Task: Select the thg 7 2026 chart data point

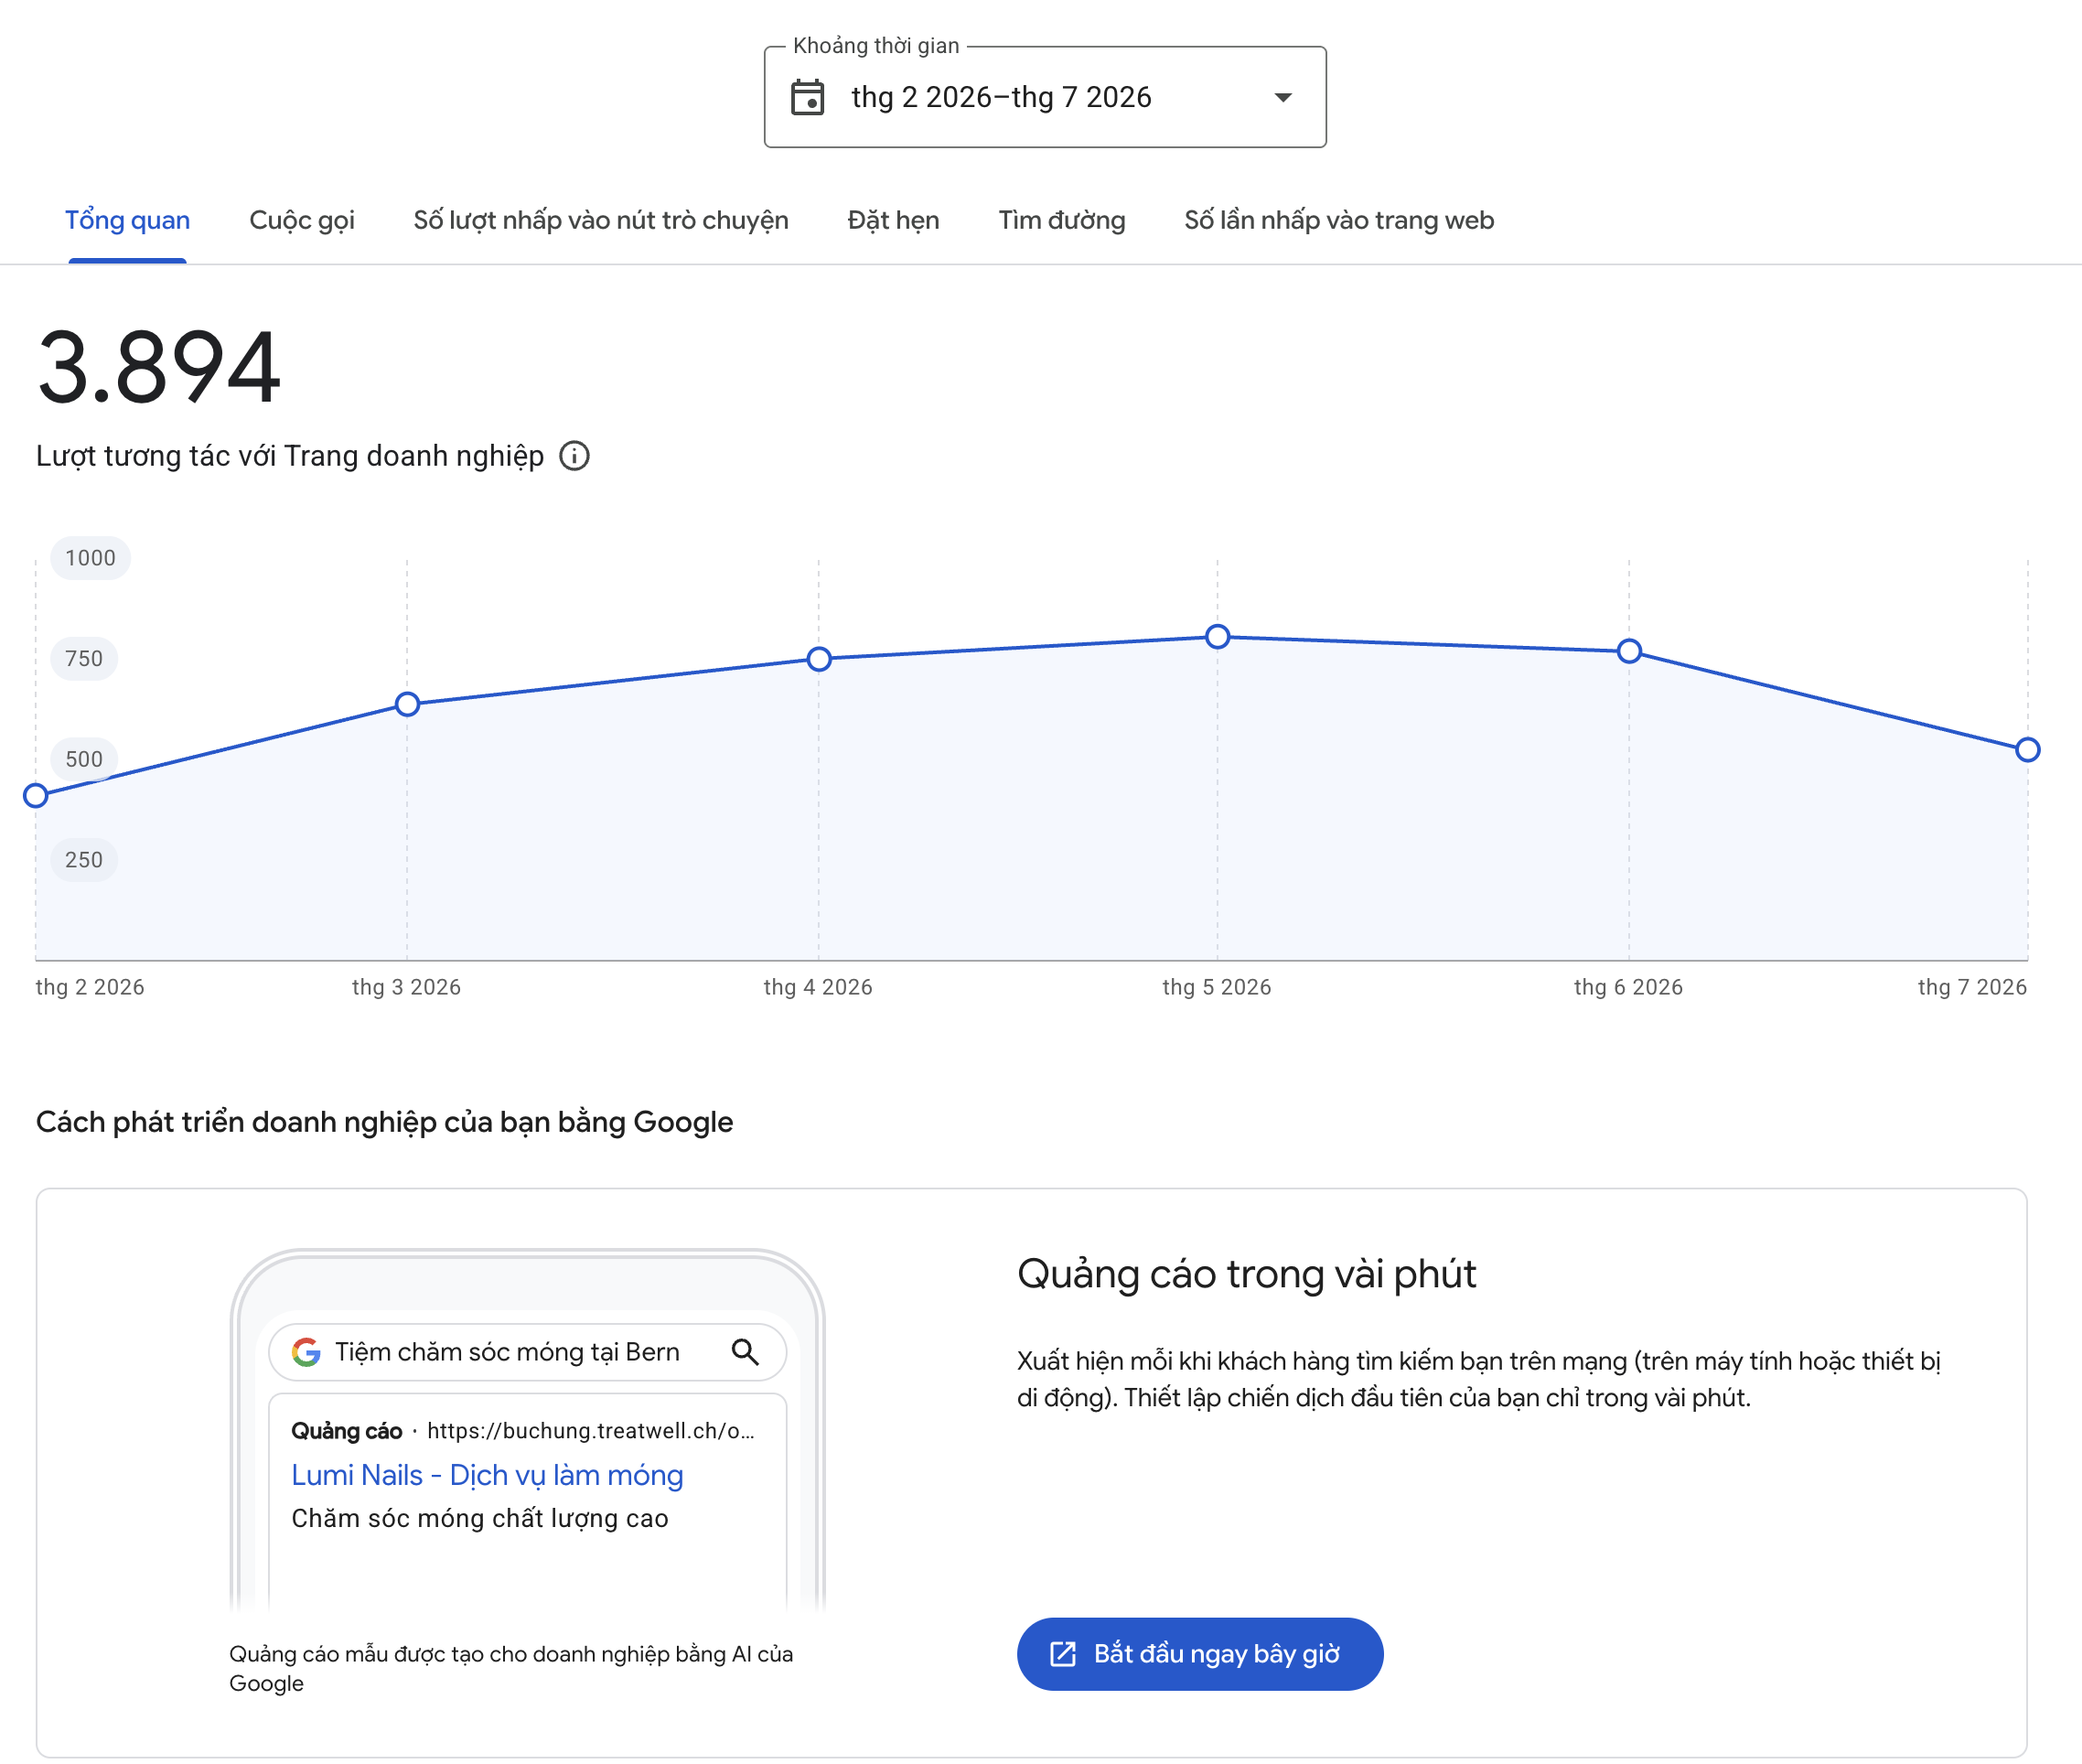Action: point(2027,750)
